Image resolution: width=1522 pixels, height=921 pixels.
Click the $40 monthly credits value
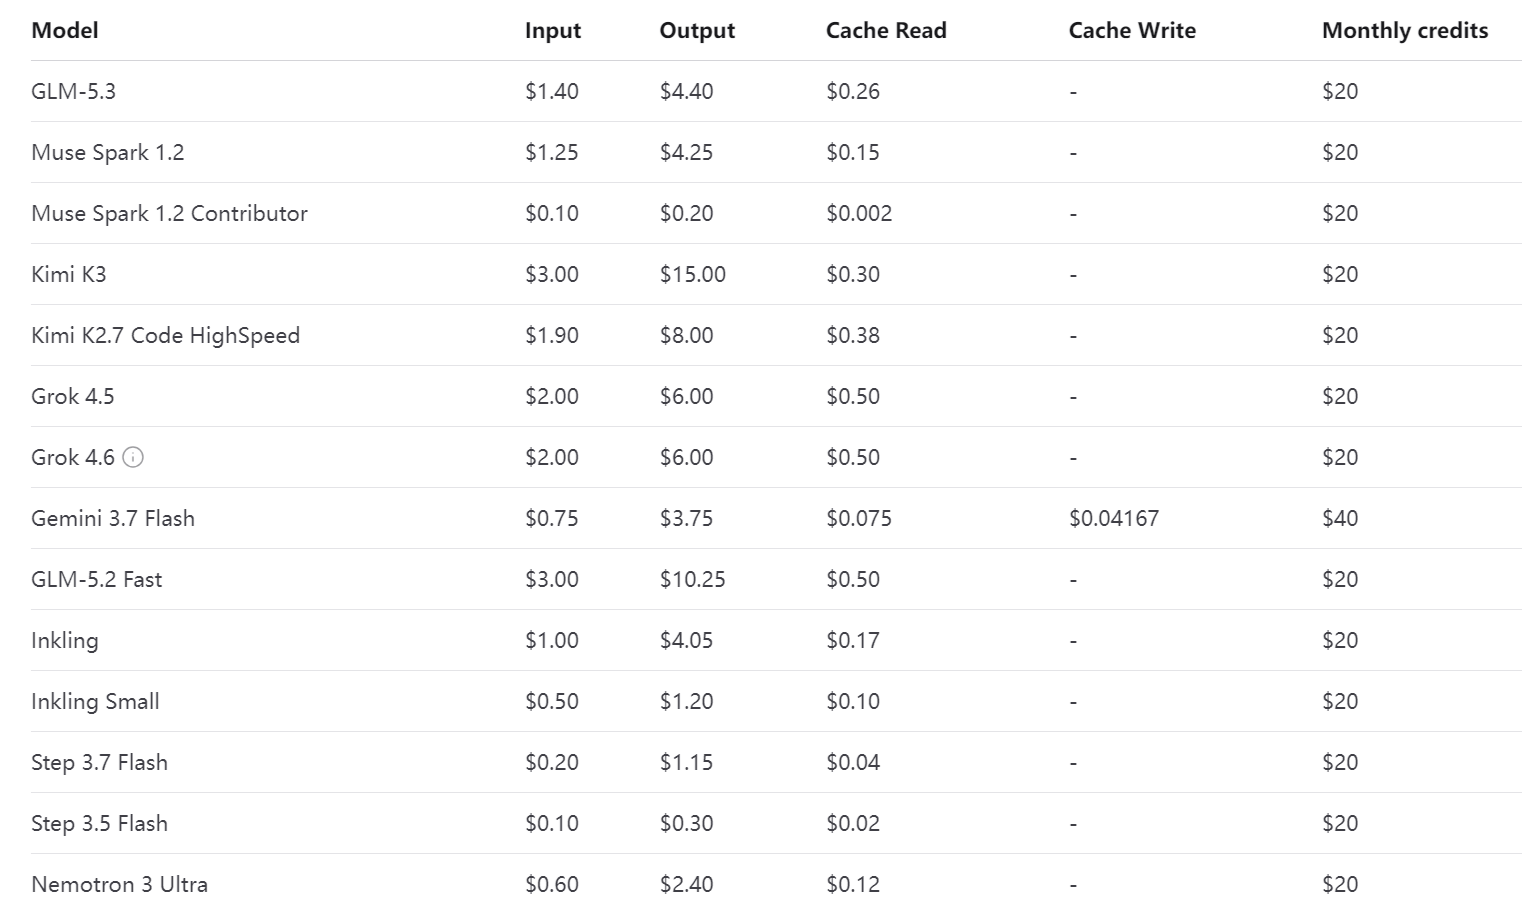pos(1340,518)
